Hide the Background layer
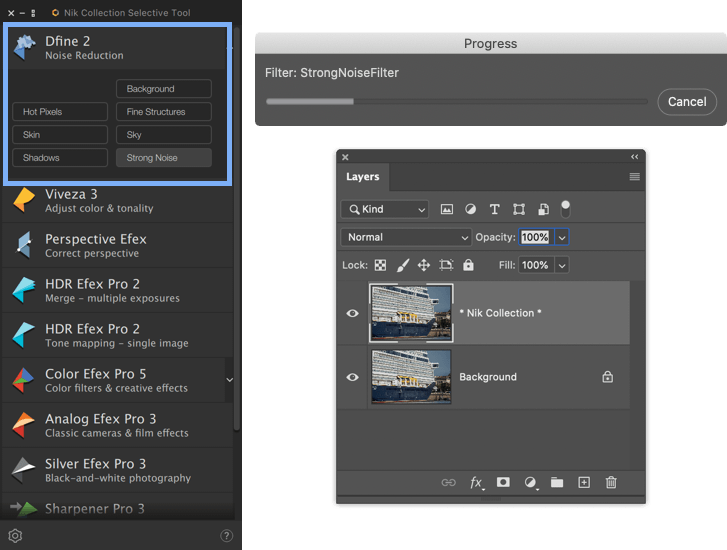 pyautogui.click(x=352, y=377)
